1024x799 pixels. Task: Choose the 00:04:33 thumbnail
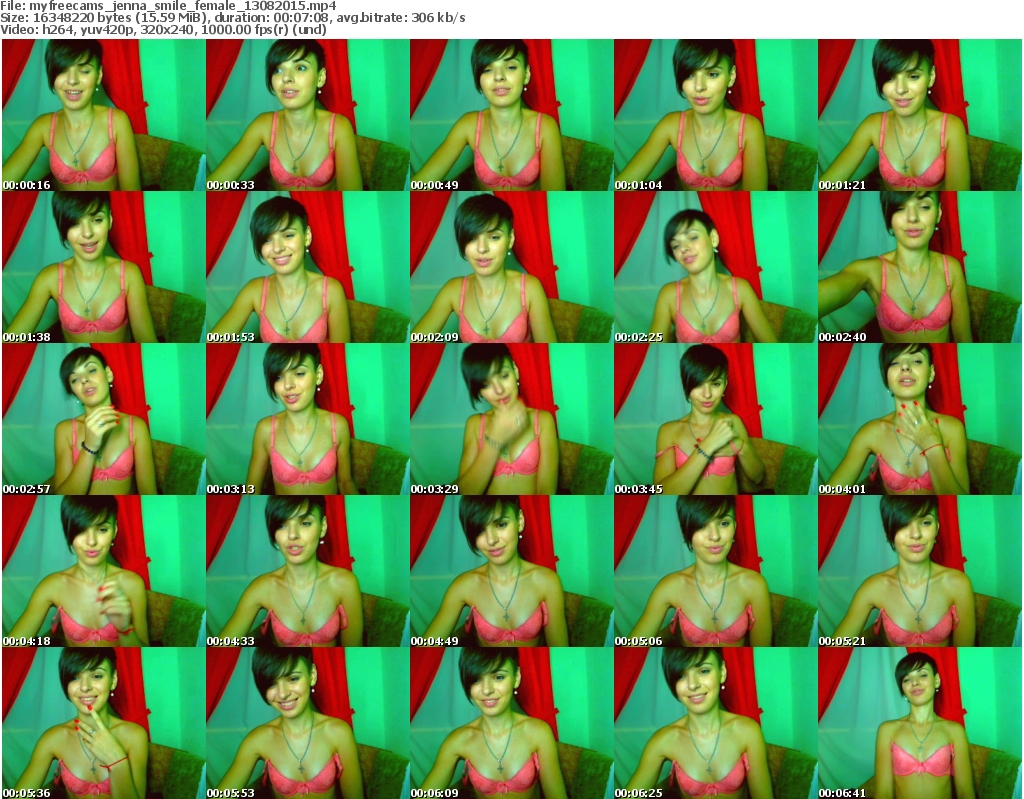click(308, 571)
